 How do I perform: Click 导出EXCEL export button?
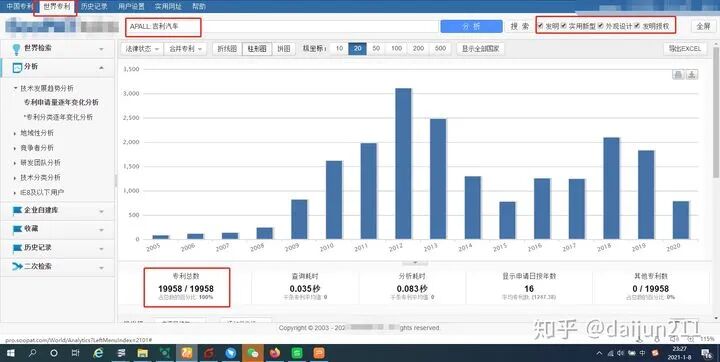click(x=685, y=49)
